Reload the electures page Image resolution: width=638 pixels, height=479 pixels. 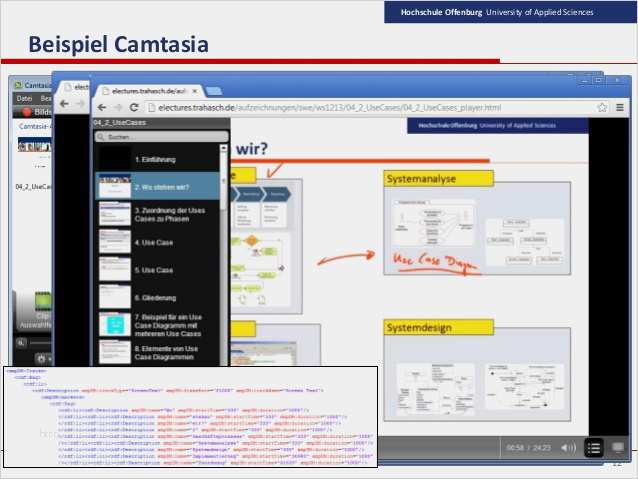132,107
